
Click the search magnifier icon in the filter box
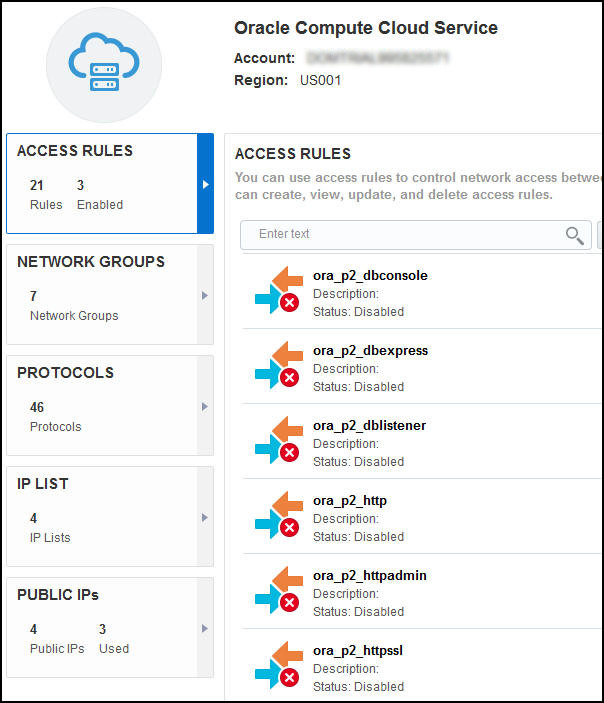click(574, 235)
